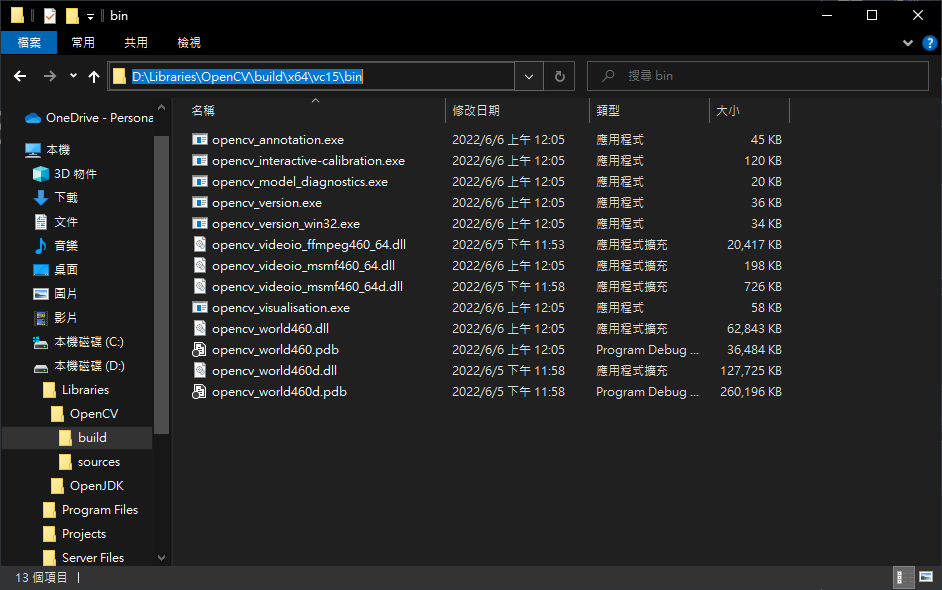Click the 2022/6/5 下午 11:53 date cell

pos(508,245)
